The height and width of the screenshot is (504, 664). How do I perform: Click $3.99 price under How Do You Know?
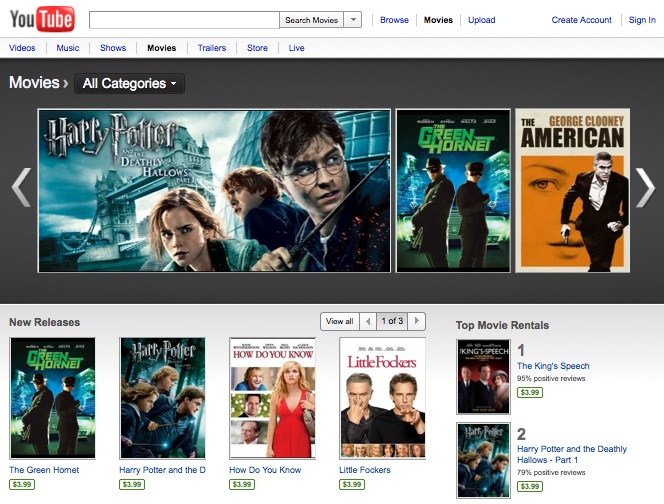pos(241,485)
